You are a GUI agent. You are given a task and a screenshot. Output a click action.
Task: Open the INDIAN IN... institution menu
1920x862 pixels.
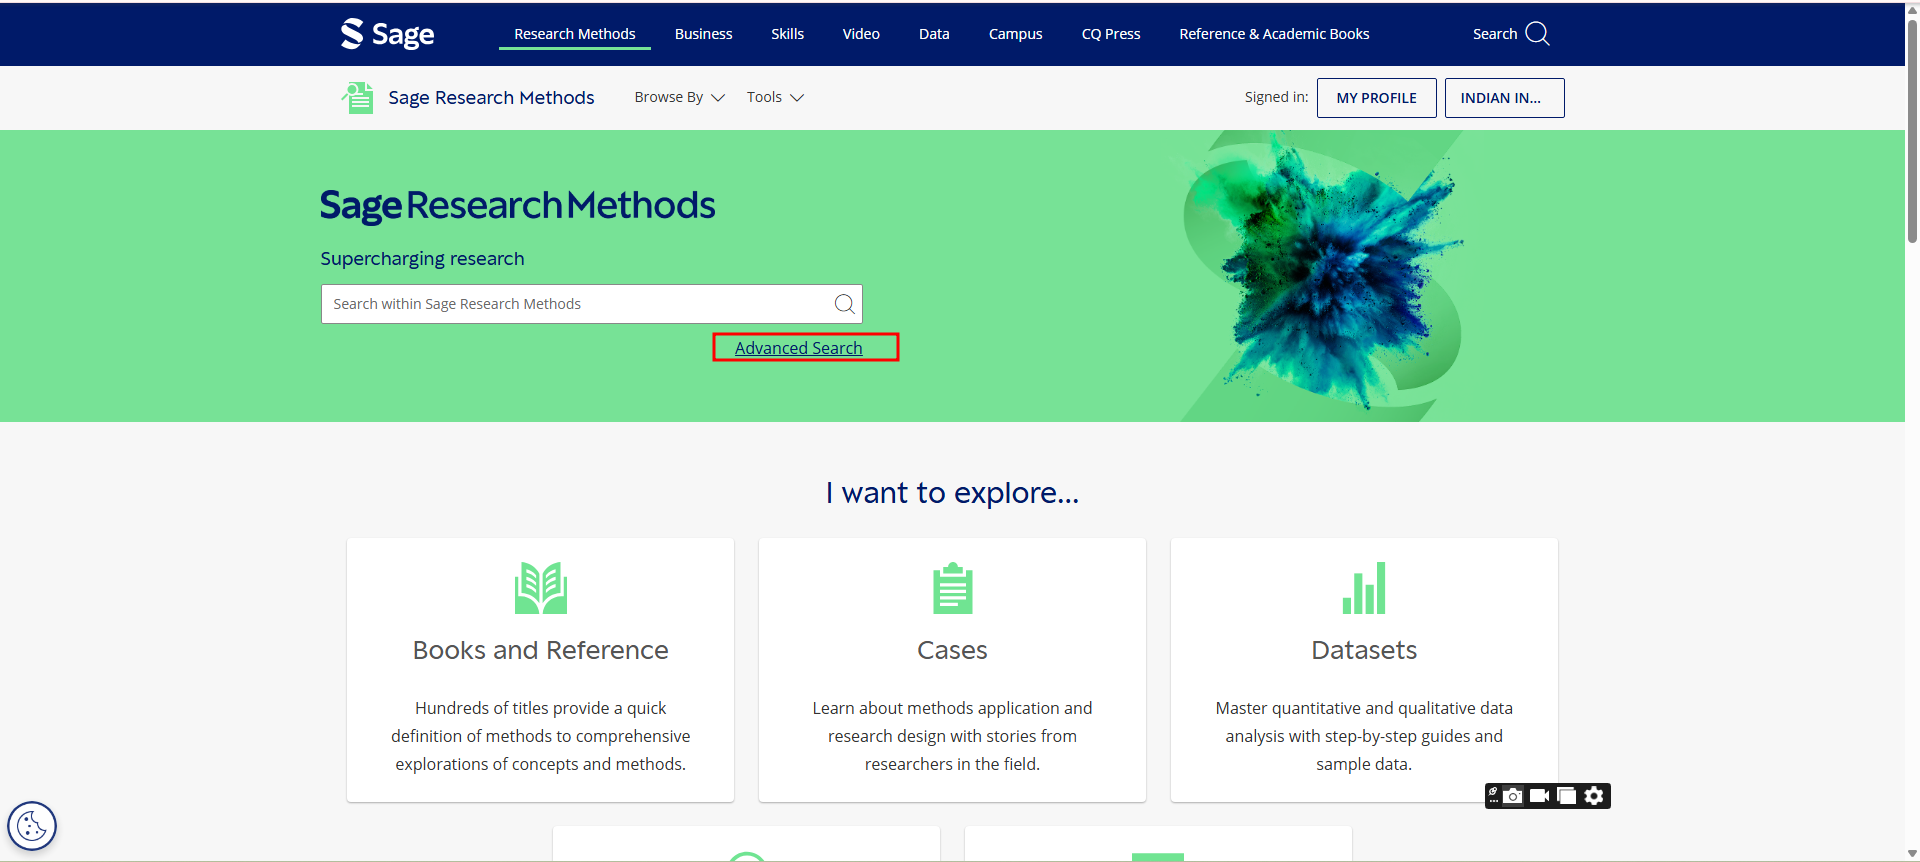click(1504, 98)
